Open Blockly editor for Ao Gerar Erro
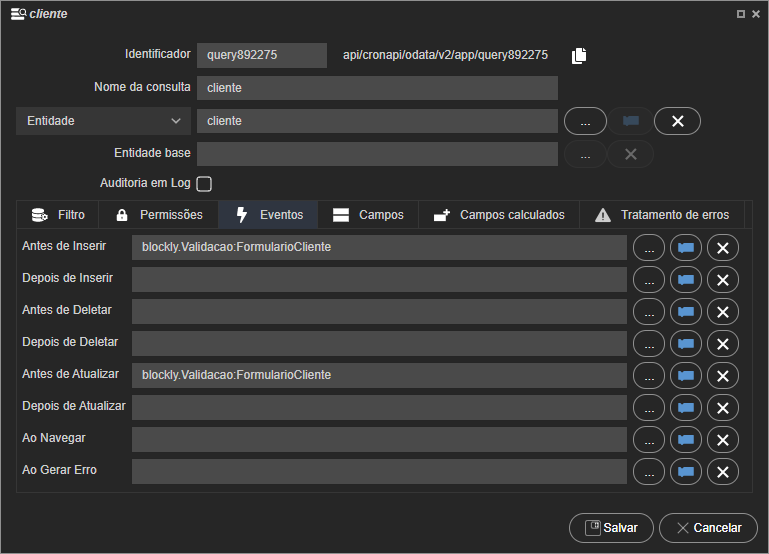The height and width of the screenshot is (554, 769). click(x=686, y=472)
